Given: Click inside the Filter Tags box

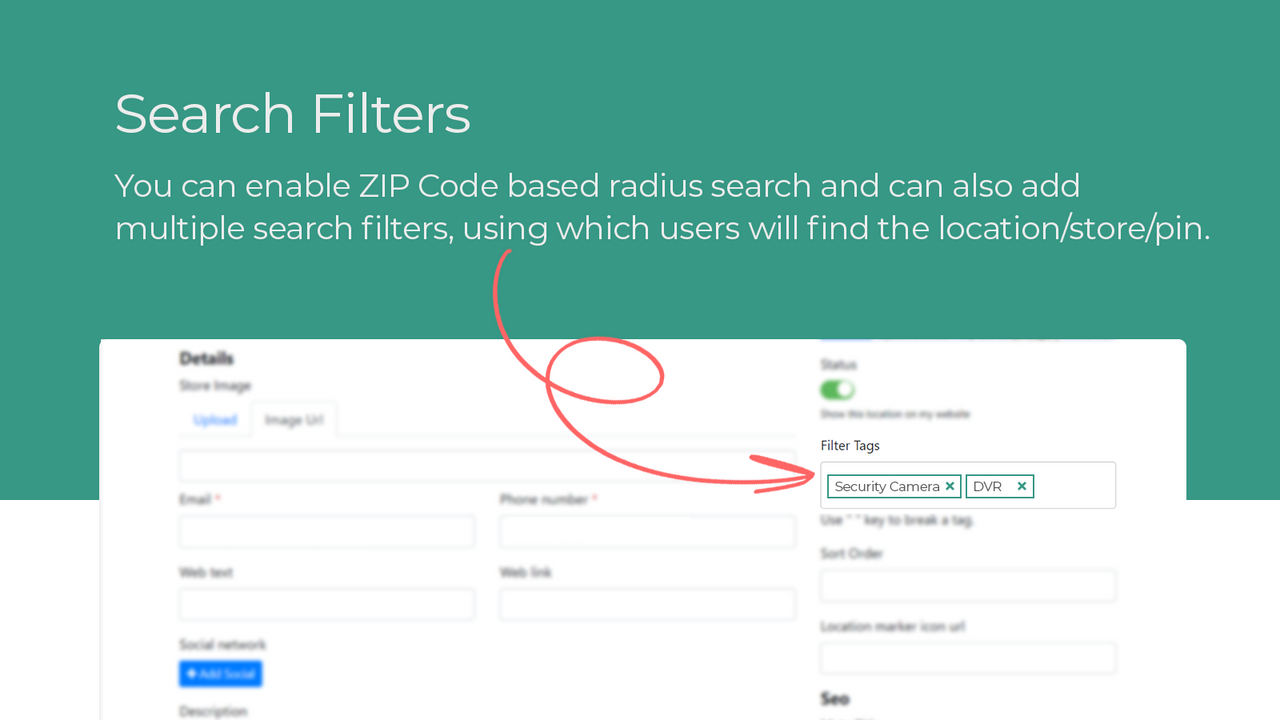Looking at the screenshot, I should click(968, 485).
